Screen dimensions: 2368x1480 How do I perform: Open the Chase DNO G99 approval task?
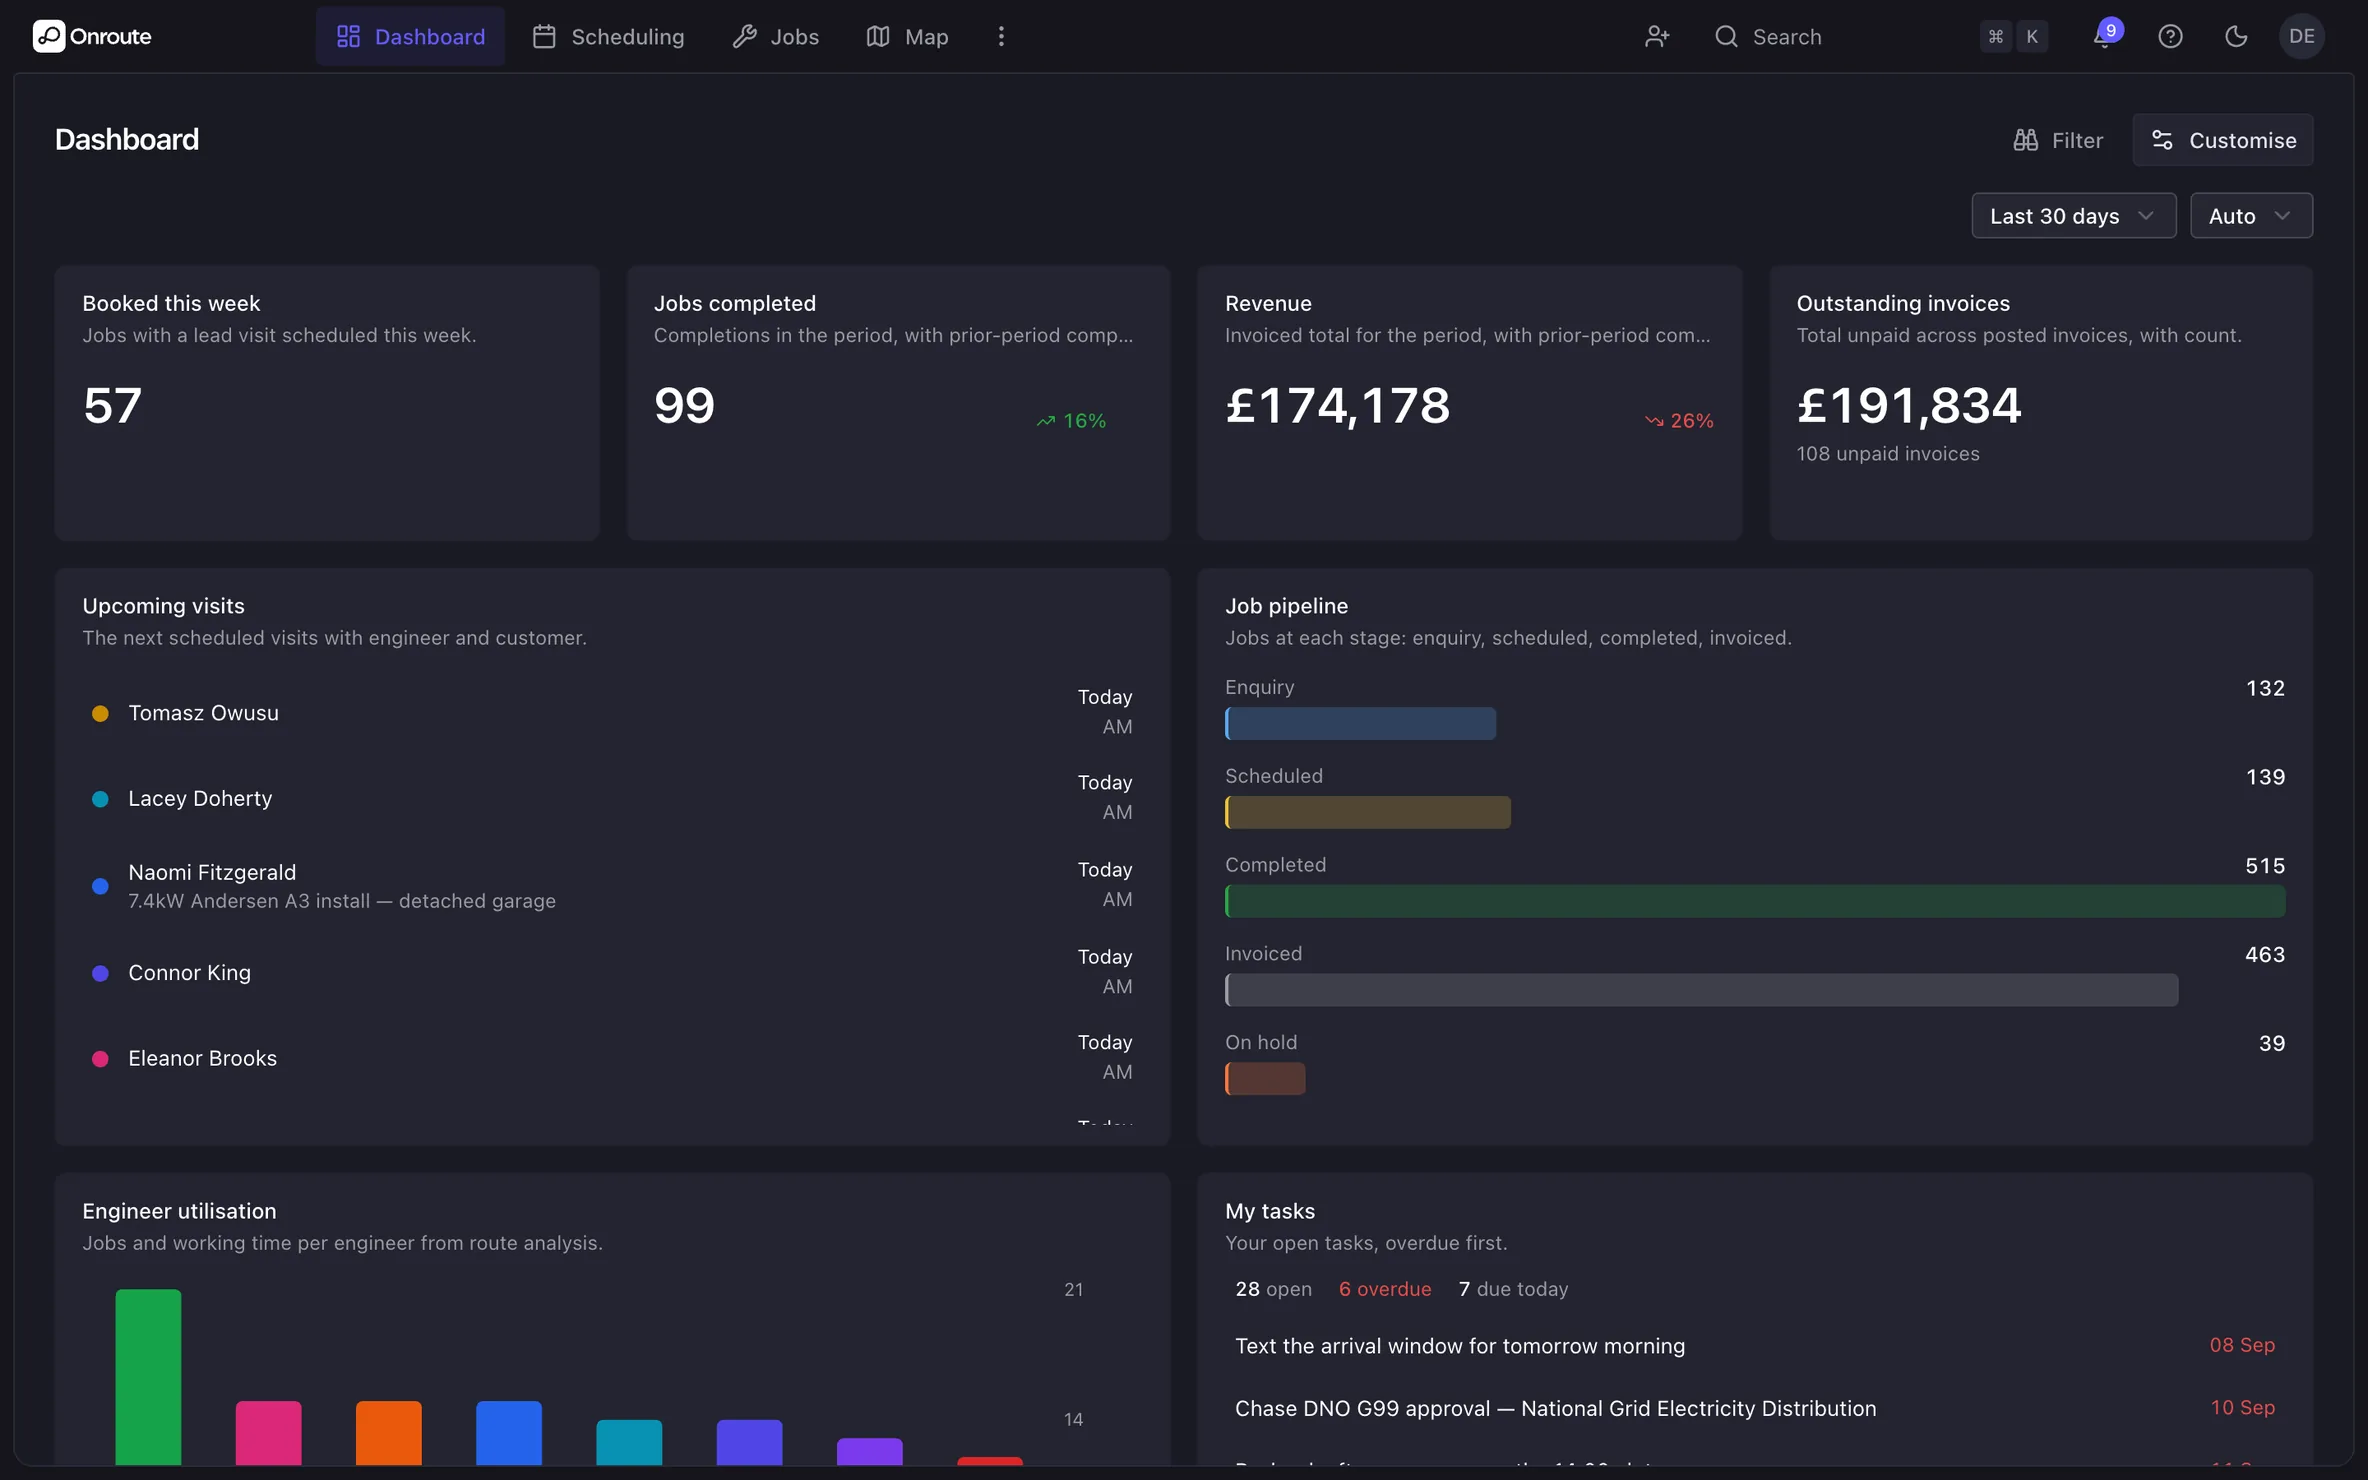pyautogui.click(x=1755, y=1408)
